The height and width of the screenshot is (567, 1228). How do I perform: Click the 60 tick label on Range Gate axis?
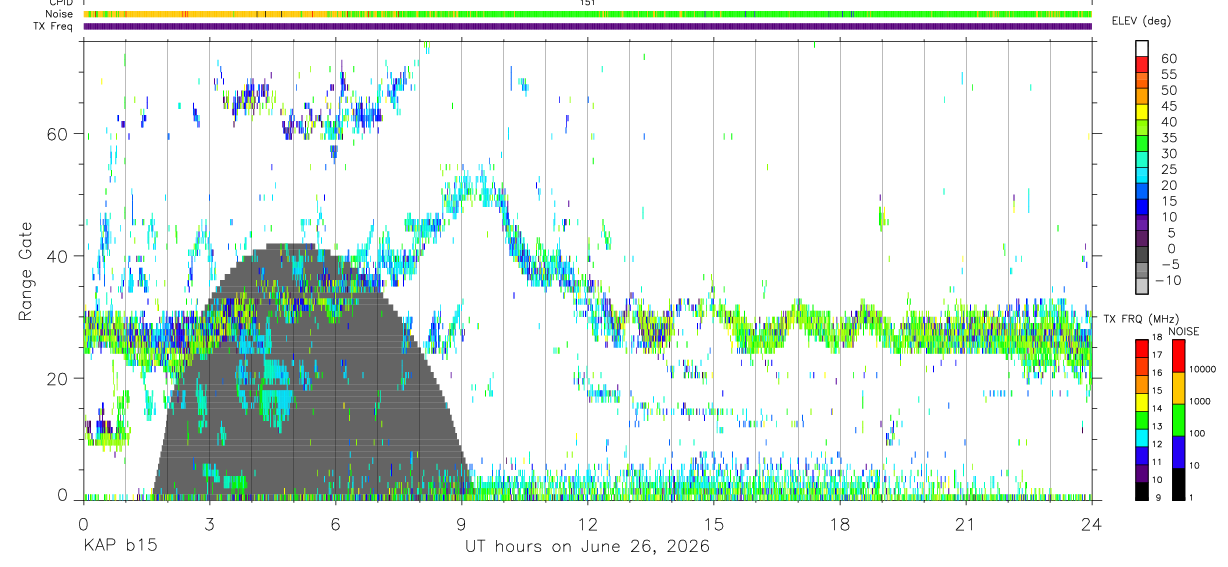point(64,133)
